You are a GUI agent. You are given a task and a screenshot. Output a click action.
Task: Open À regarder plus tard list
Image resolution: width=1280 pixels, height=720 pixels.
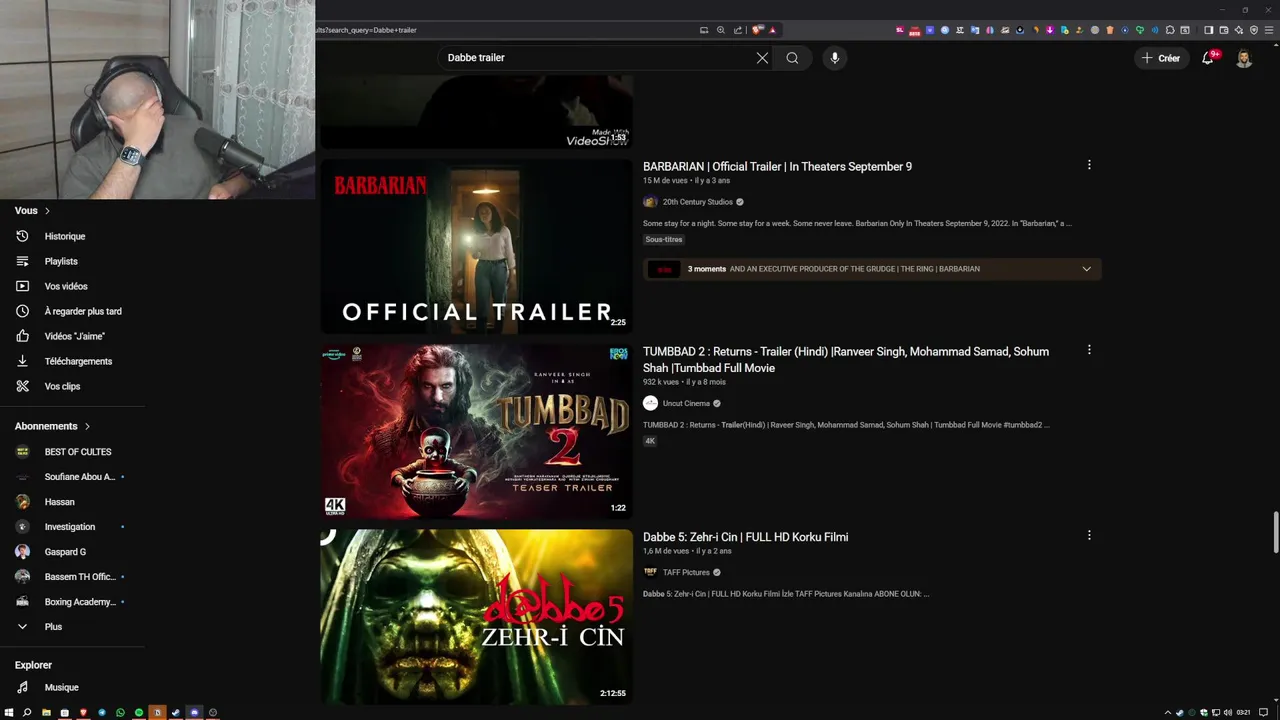coord(83,311)
